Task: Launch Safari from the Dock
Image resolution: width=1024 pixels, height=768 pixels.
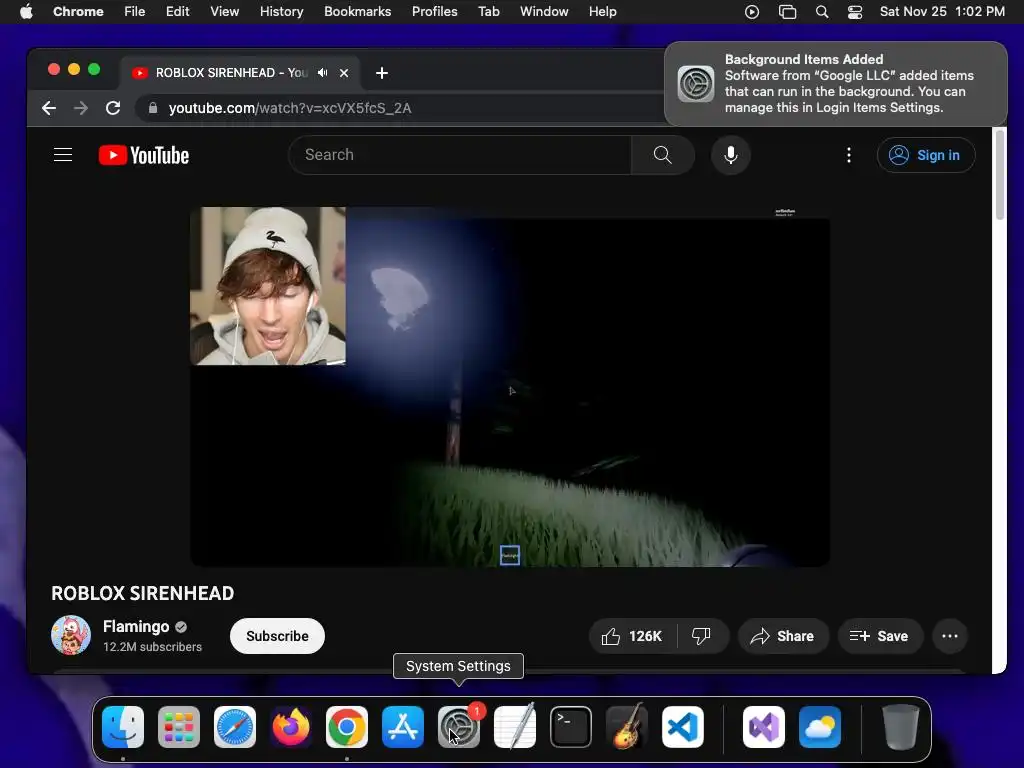Action: pyautogui.click(x=235, y=727)
